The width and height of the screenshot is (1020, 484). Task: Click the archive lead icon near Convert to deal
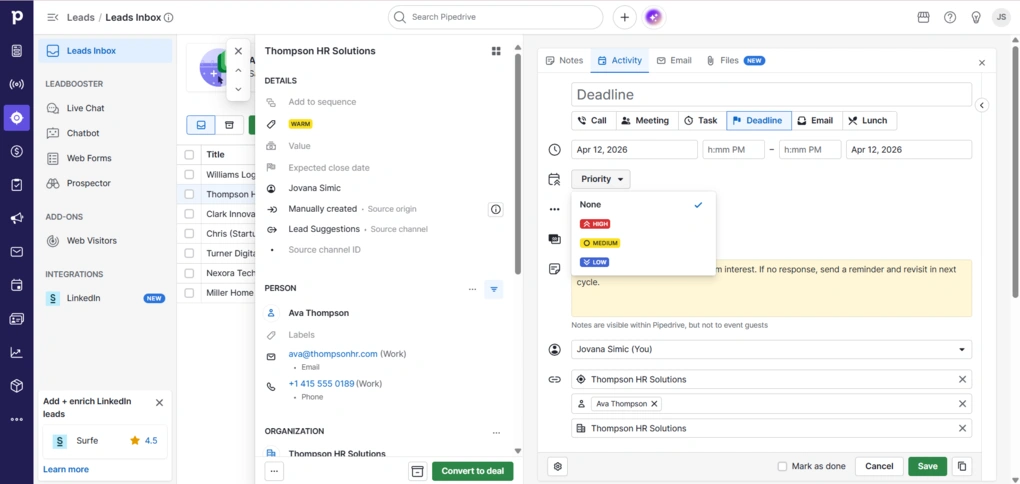tap(418, 471)
